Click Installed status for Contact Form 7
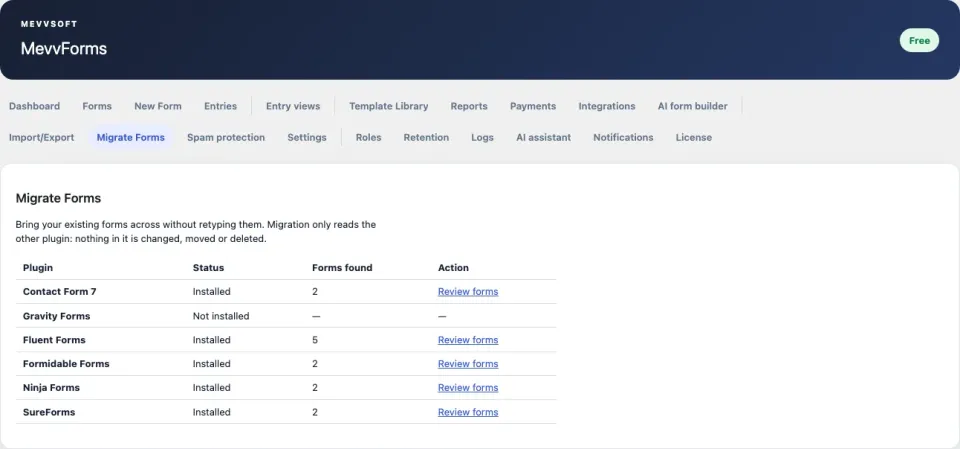 click(x=212, y=292)
